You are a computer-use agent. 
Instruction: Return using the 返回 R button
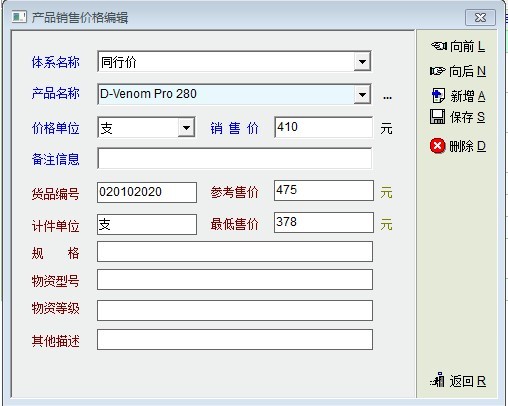(458, 381)
